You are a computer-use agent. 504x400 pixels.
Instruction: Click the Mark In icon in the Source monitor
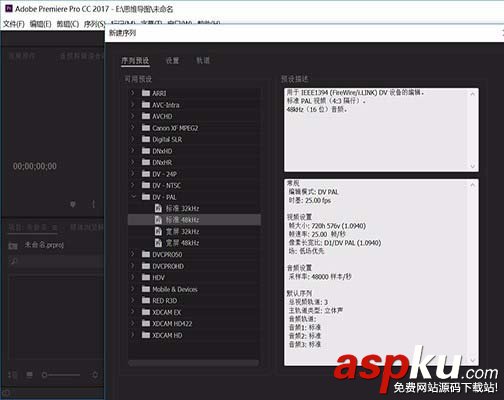94,204
